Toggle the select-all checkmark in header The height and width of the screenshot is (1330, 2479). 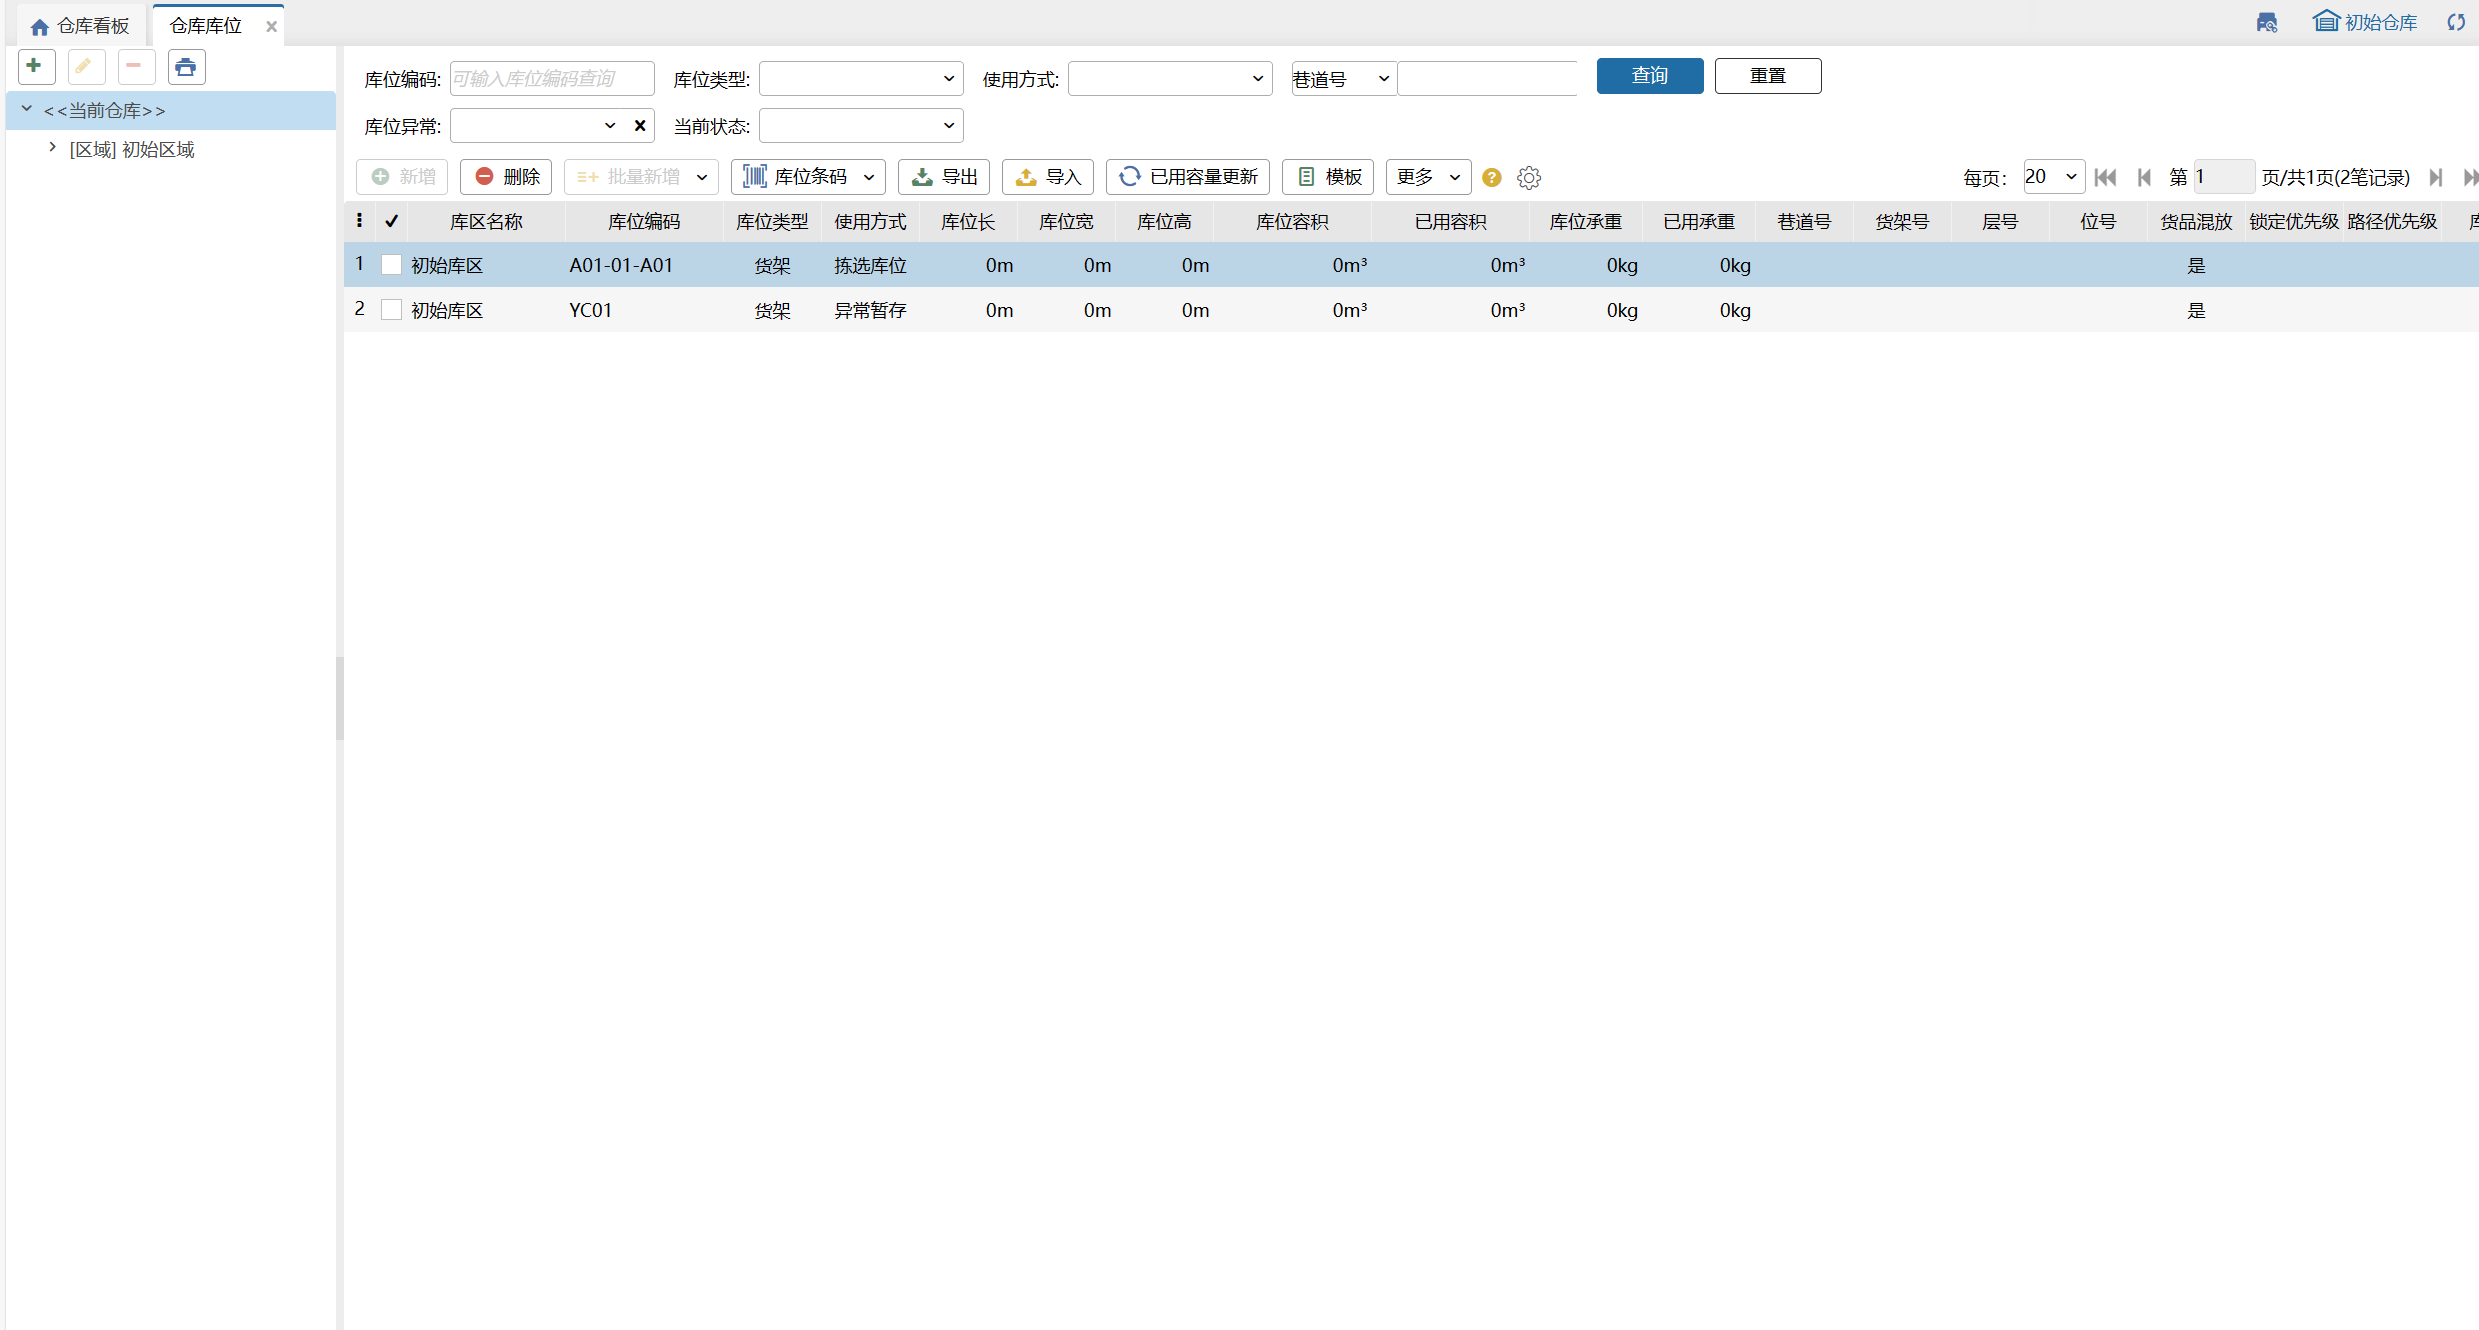click(x=392, y=221)
